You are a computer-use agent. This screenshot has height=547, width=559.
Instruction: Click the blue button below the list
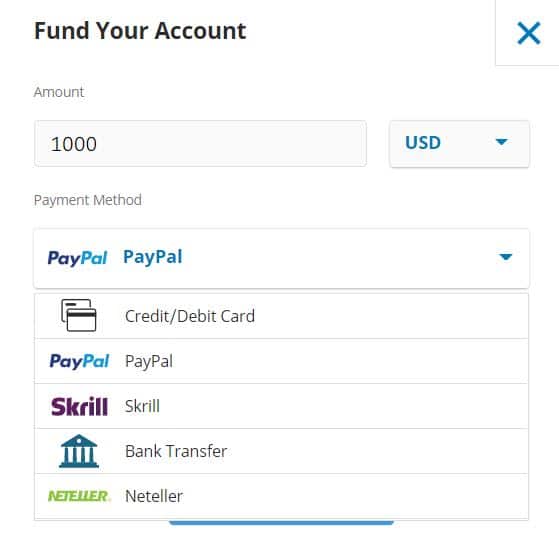pos(281,522)
